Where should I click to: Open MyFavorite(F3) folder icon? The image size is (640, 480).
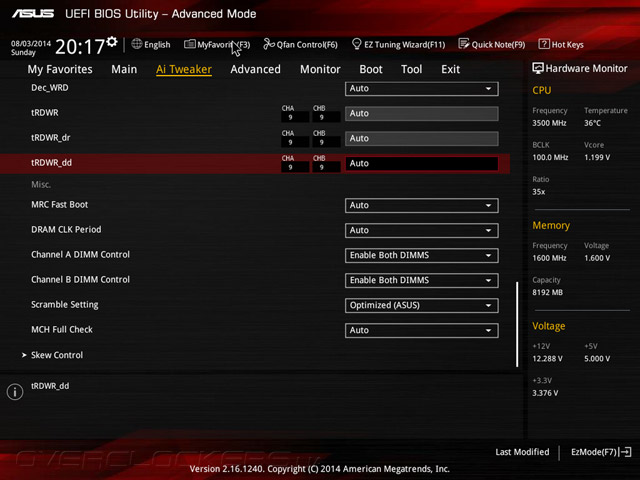[x=190, y=44]
